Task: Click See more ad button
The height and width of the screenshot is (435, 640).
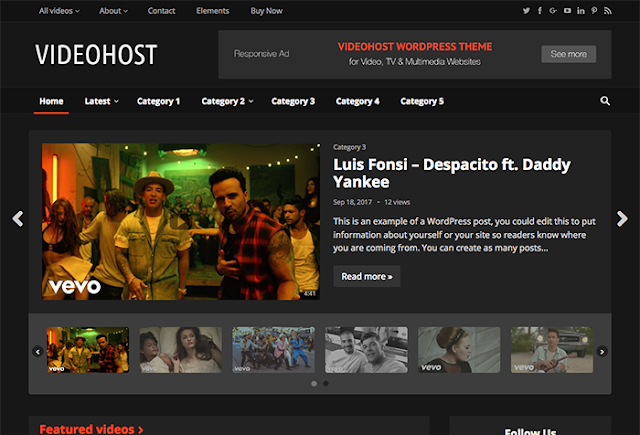Action: pos(568,54)
